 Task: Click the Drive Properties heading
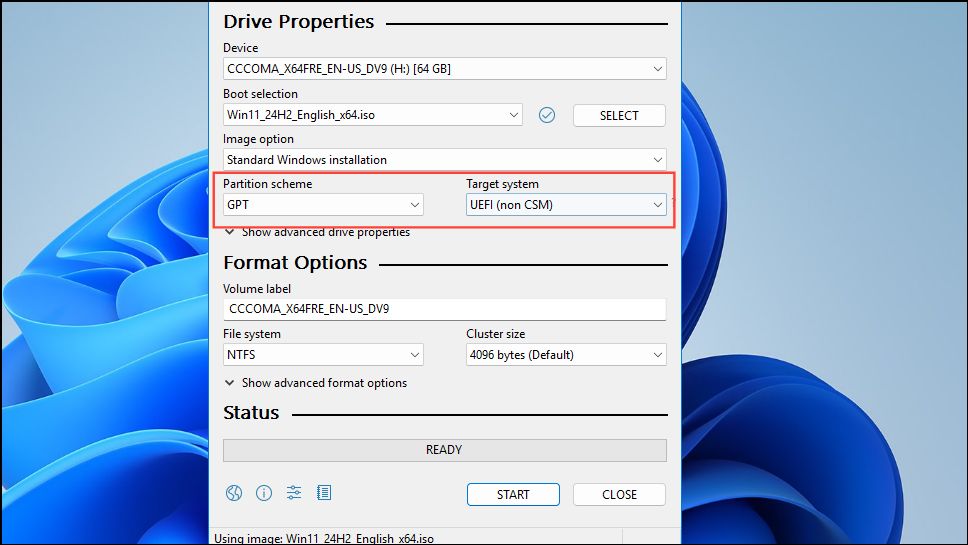point(299,22)
